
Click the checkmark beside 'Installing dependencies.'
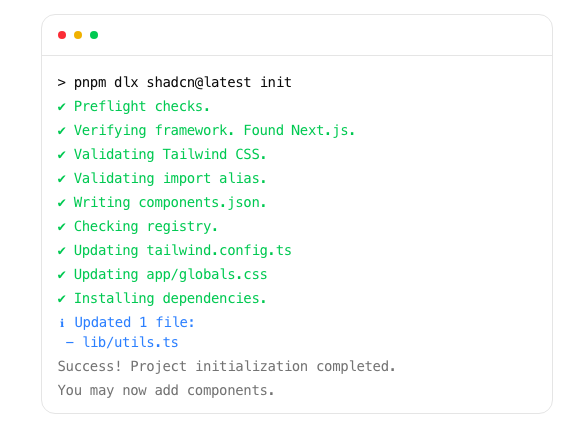click(62, 299)
